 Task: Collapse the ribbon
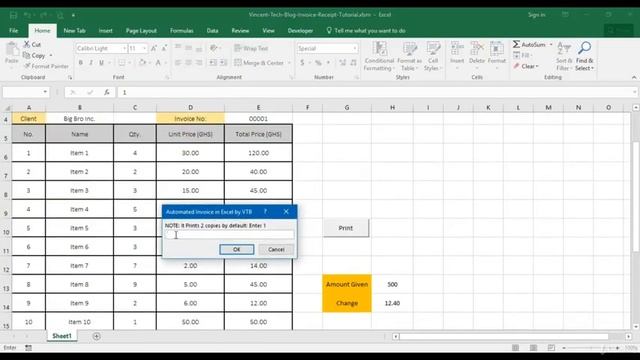point(634,77)
